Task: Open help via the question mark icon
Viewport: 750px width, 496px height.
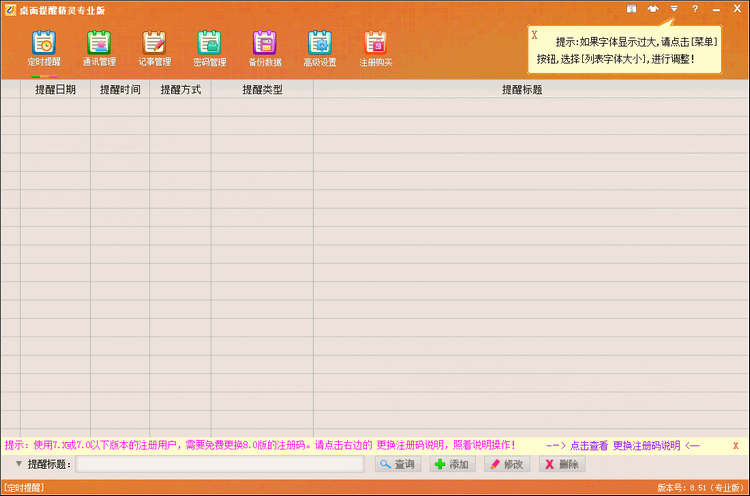Action: point(695,9)
